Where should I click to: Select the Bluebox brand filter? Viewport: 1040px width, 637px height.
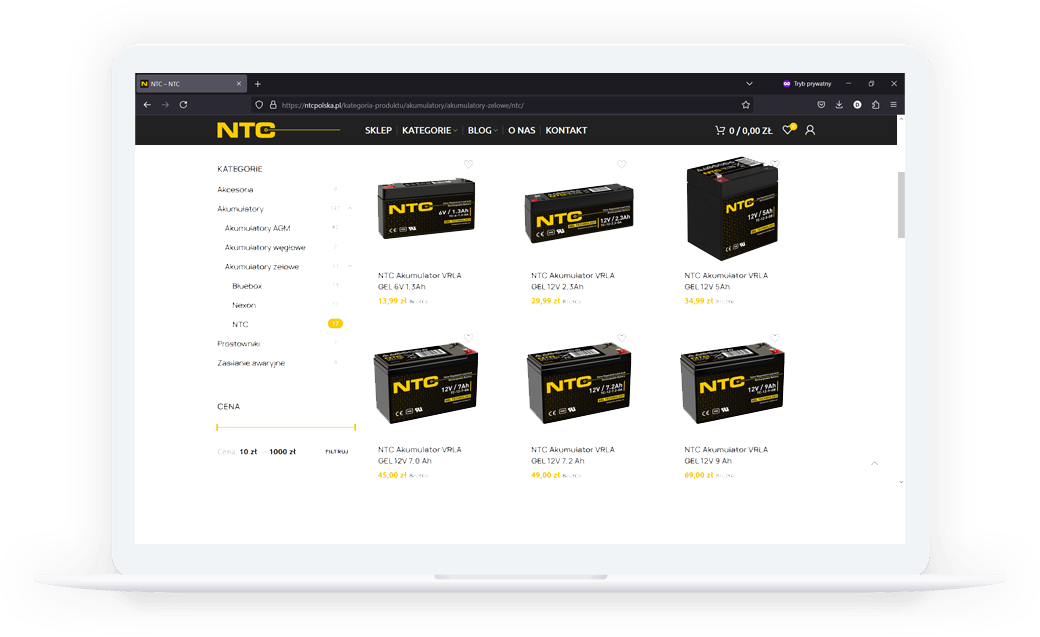coord(247,286)
